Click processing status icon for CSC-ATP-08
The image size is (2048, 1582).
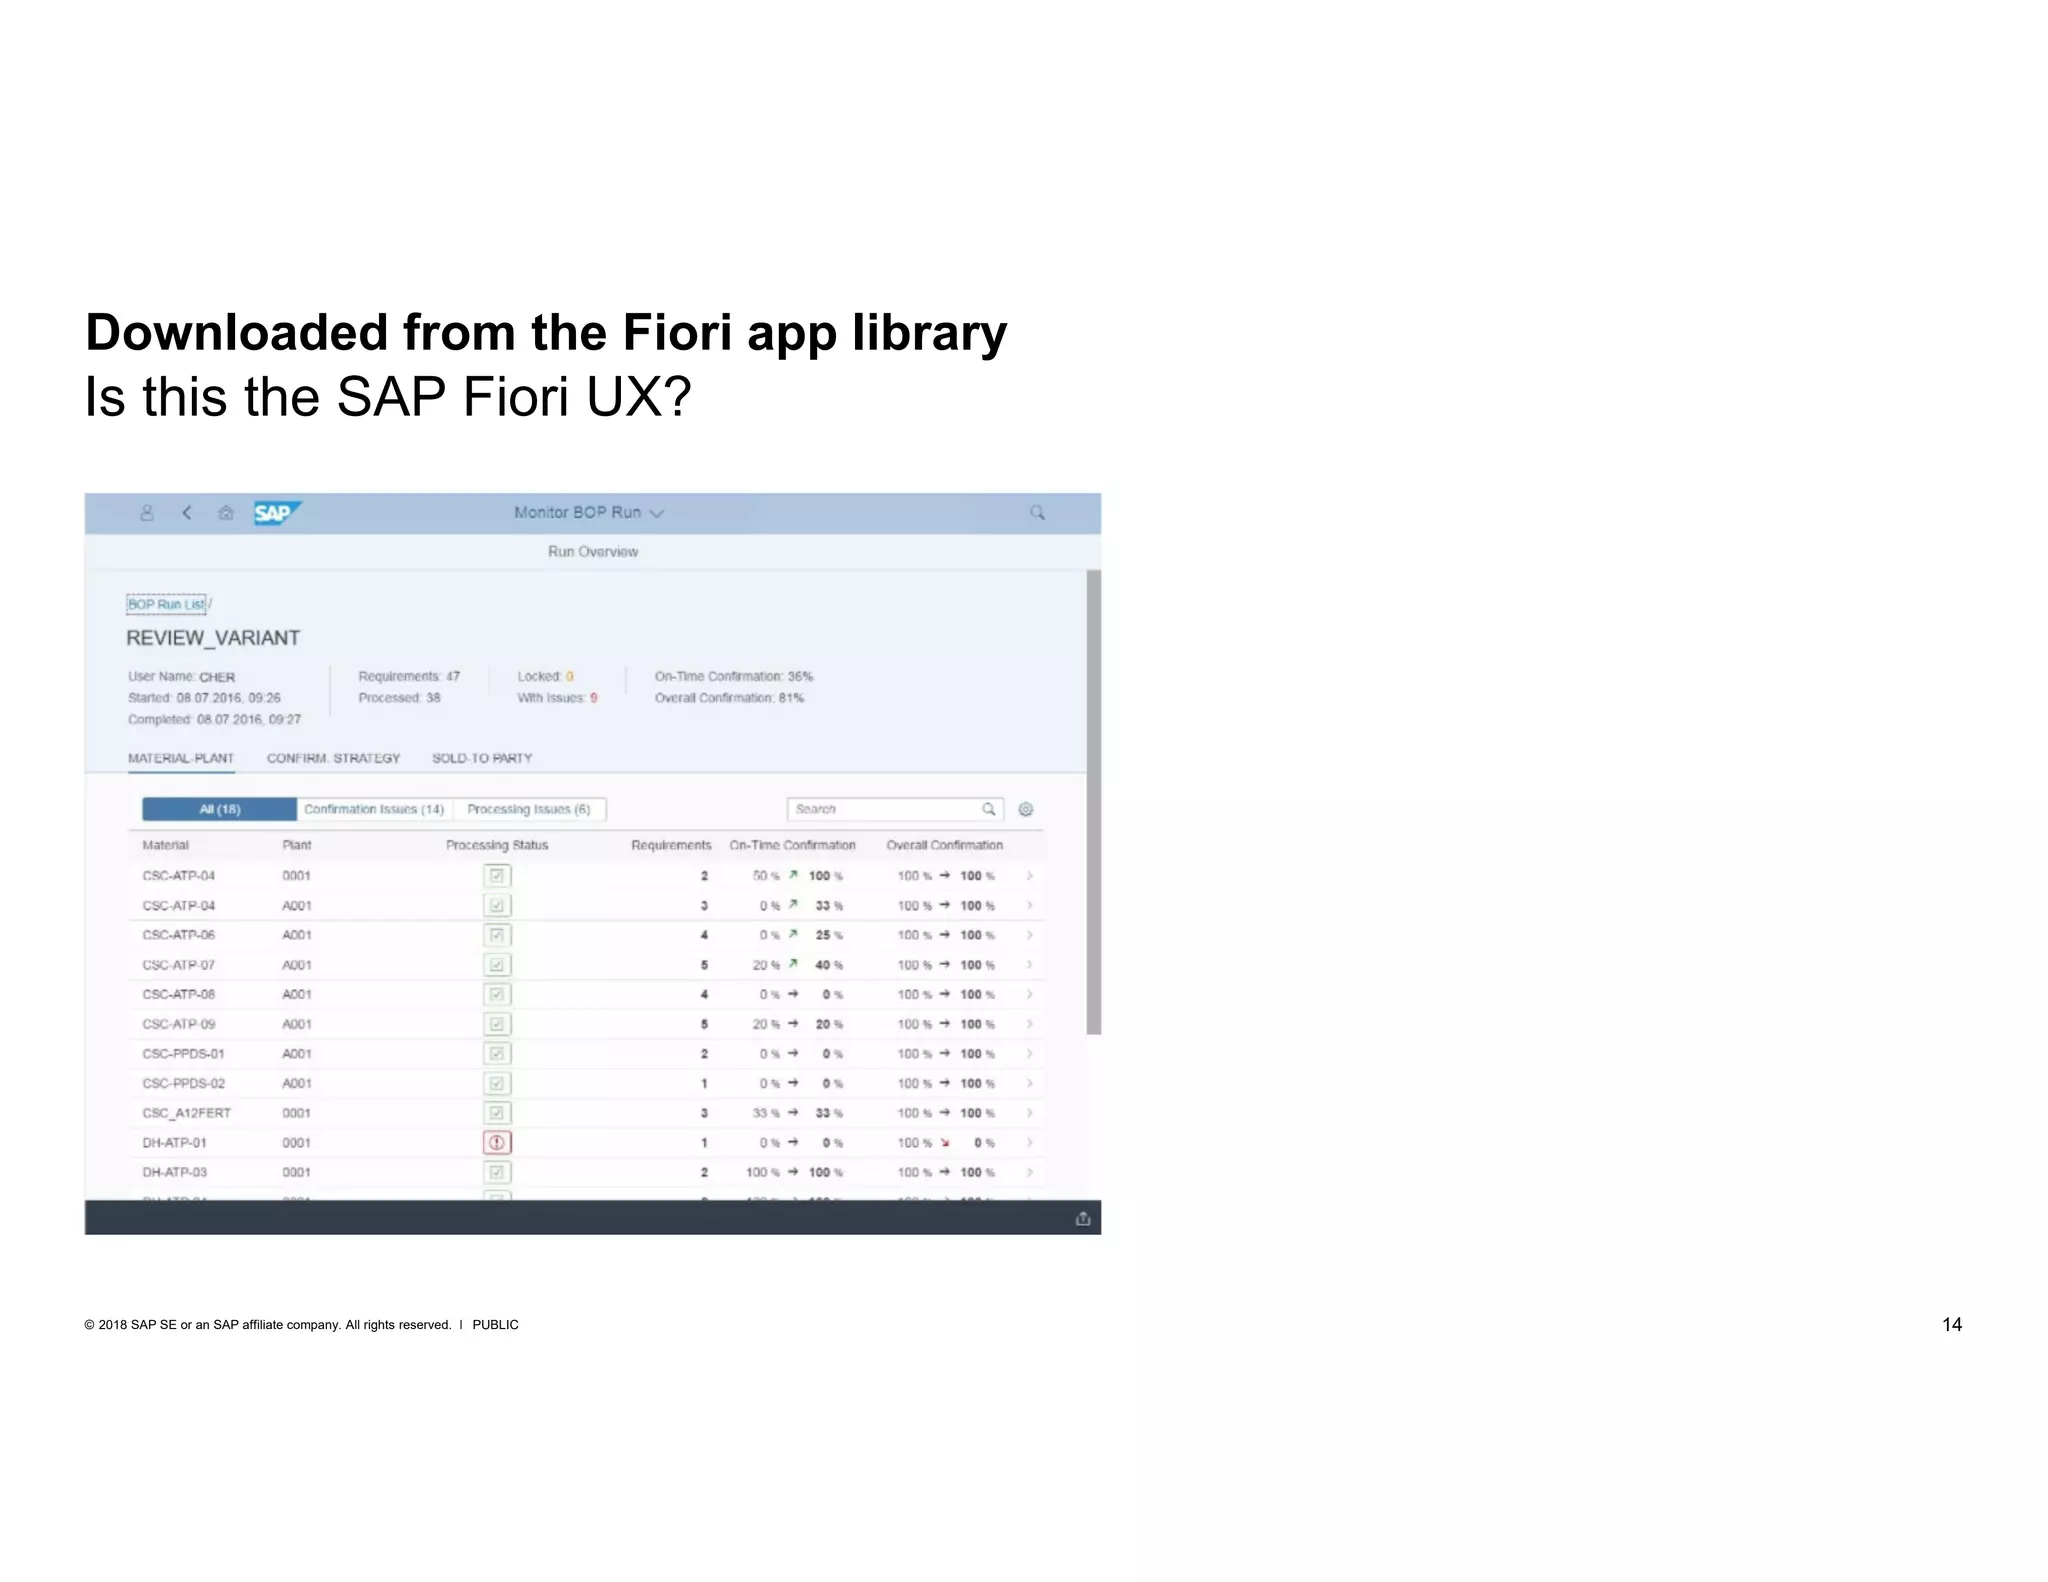(x=497, y=995)
